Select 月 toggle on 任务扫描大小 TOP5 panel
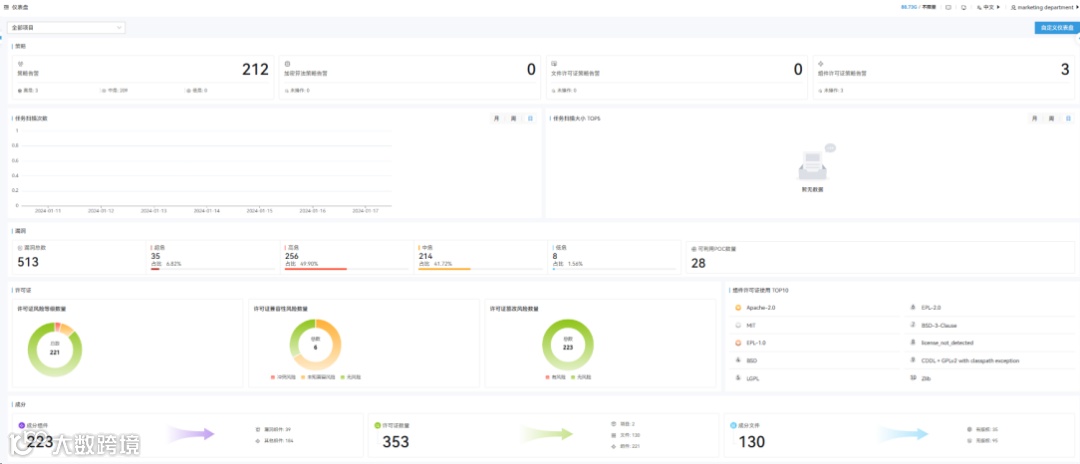Screen dimensions: 1080x464 coord(1034,118)
